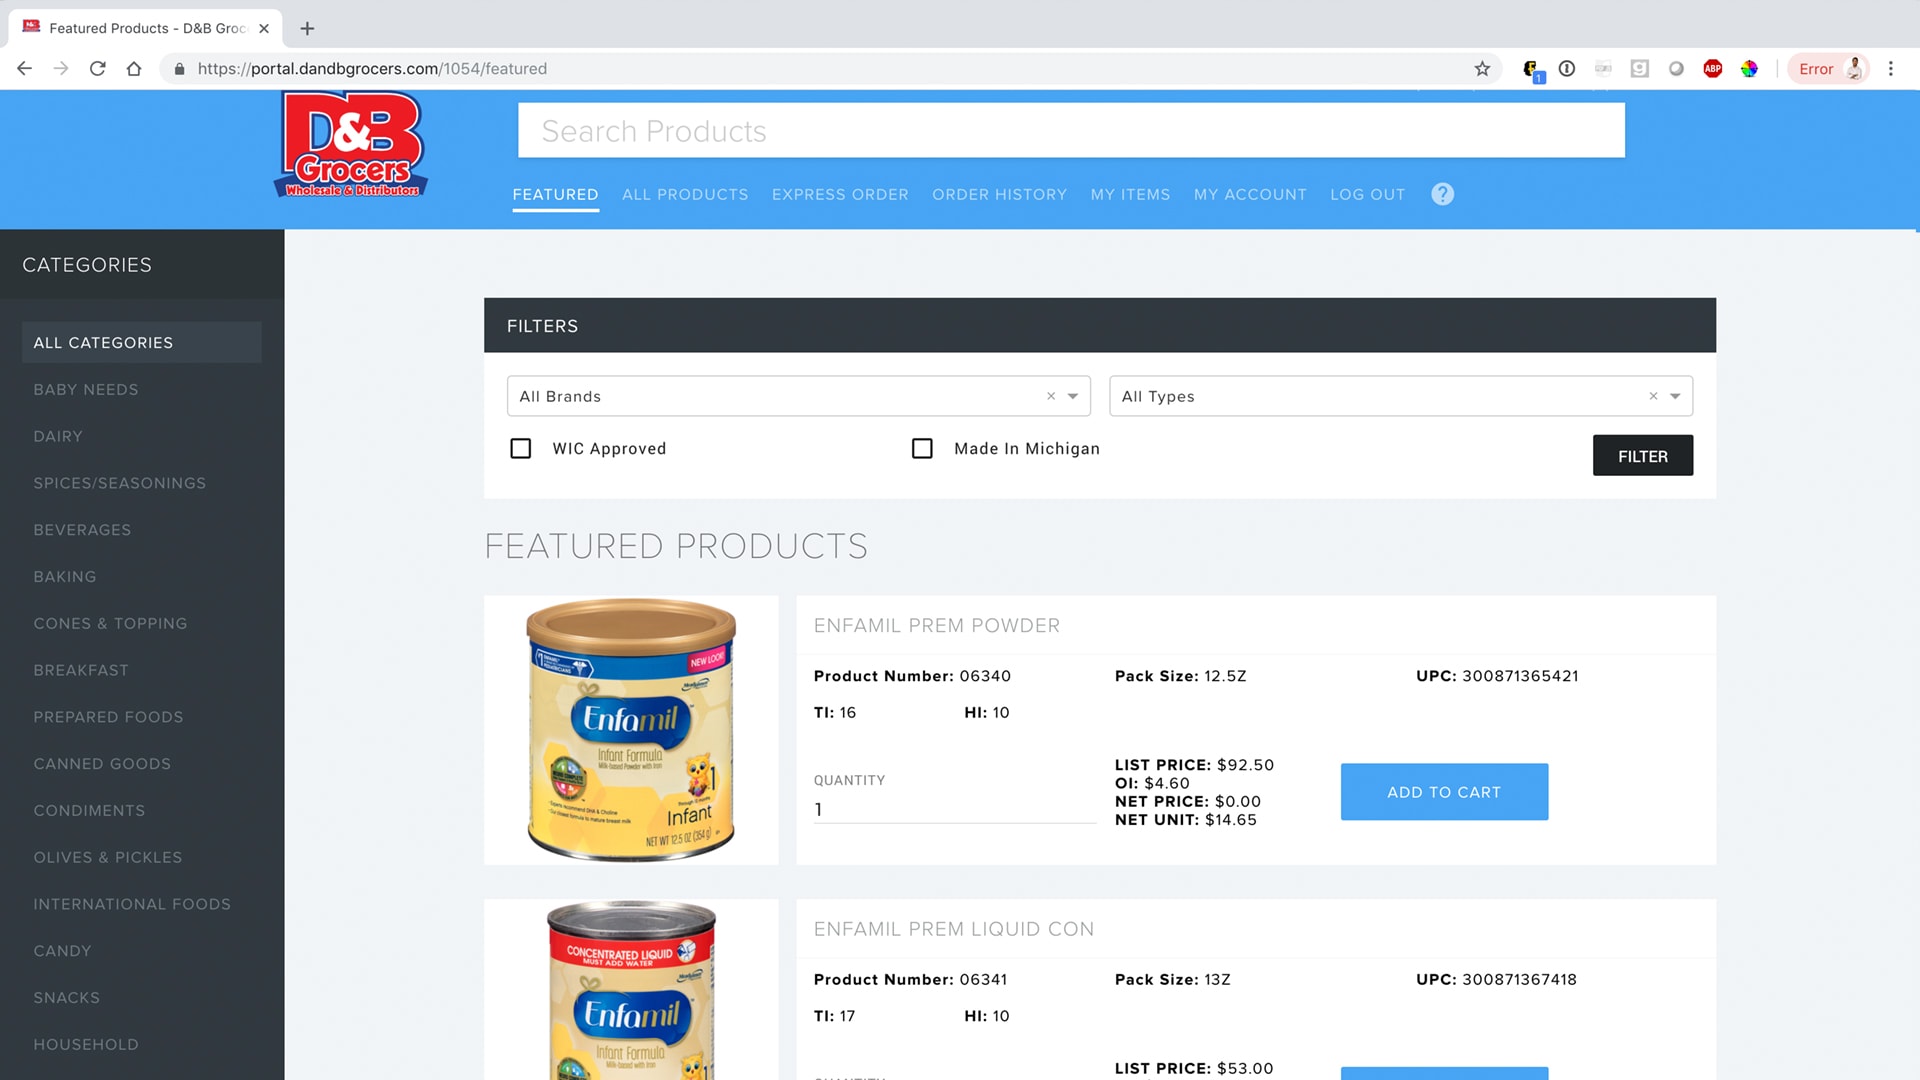
Task: Click the Enfamil Prem Powder quantity field
Action: tap(955, 809)
